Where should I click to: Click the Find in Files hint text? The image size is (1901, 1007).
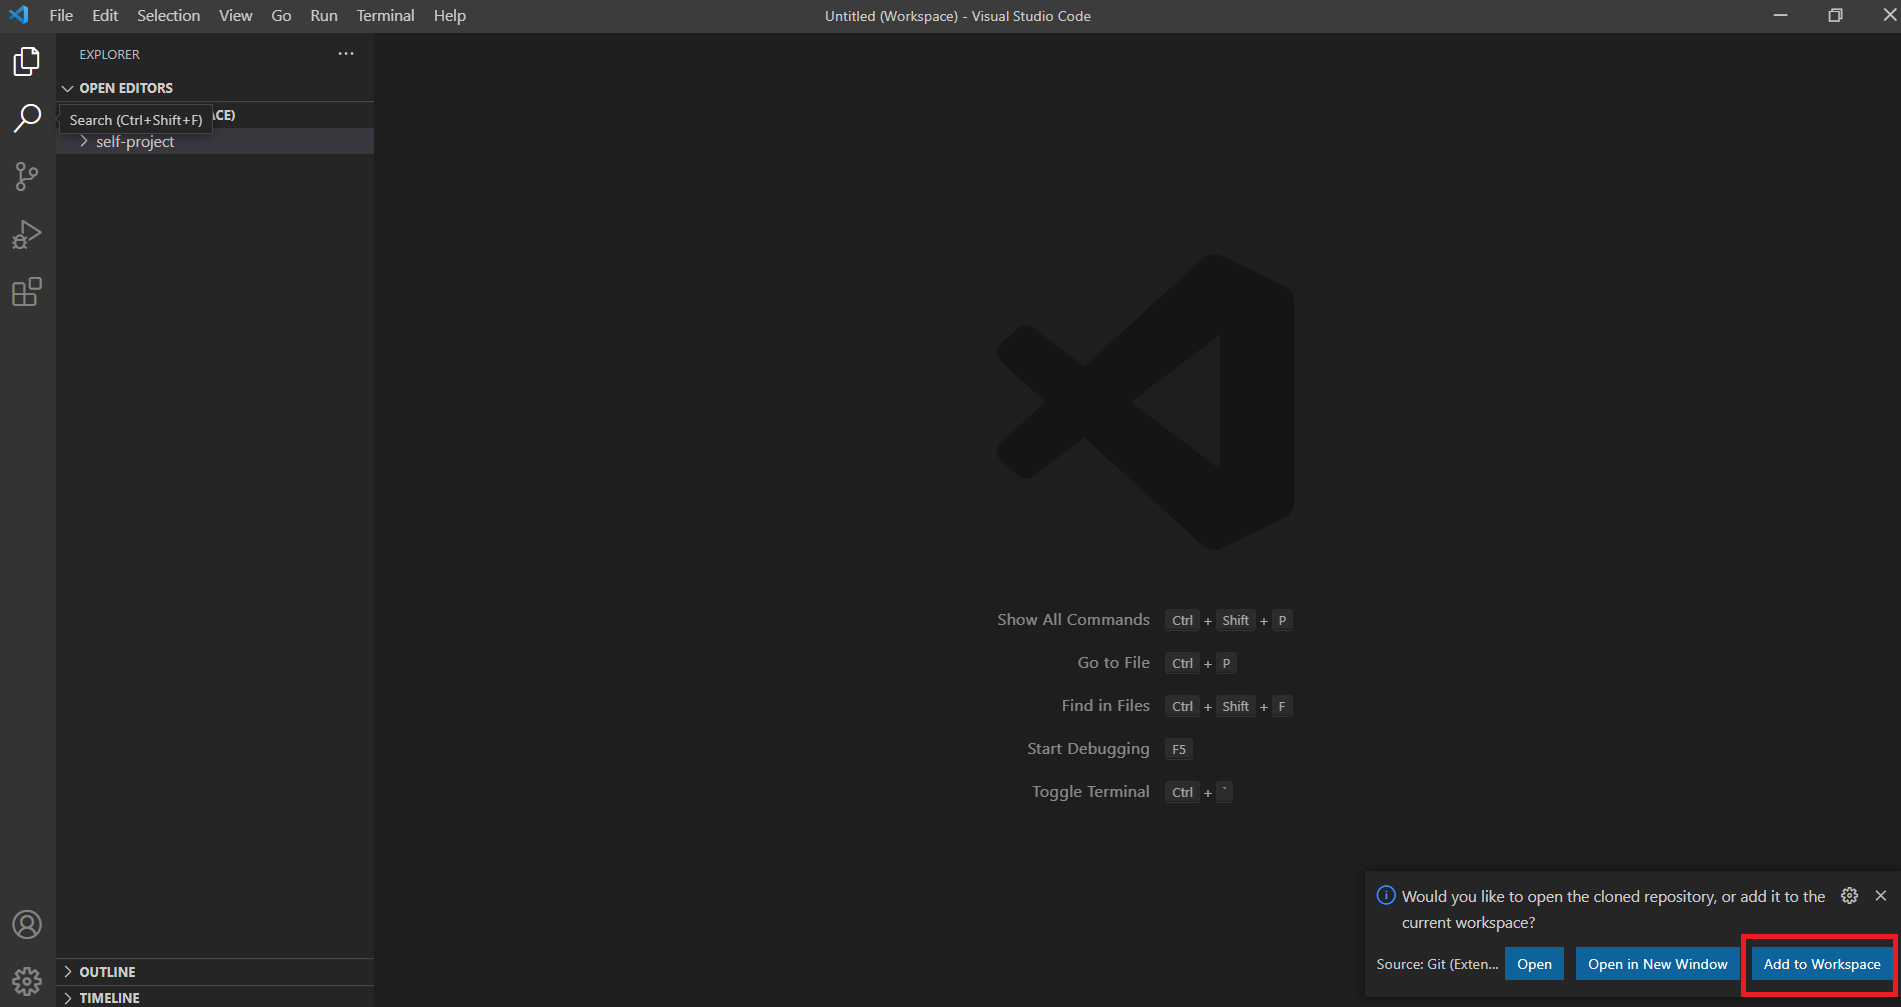coord(1105,706)
